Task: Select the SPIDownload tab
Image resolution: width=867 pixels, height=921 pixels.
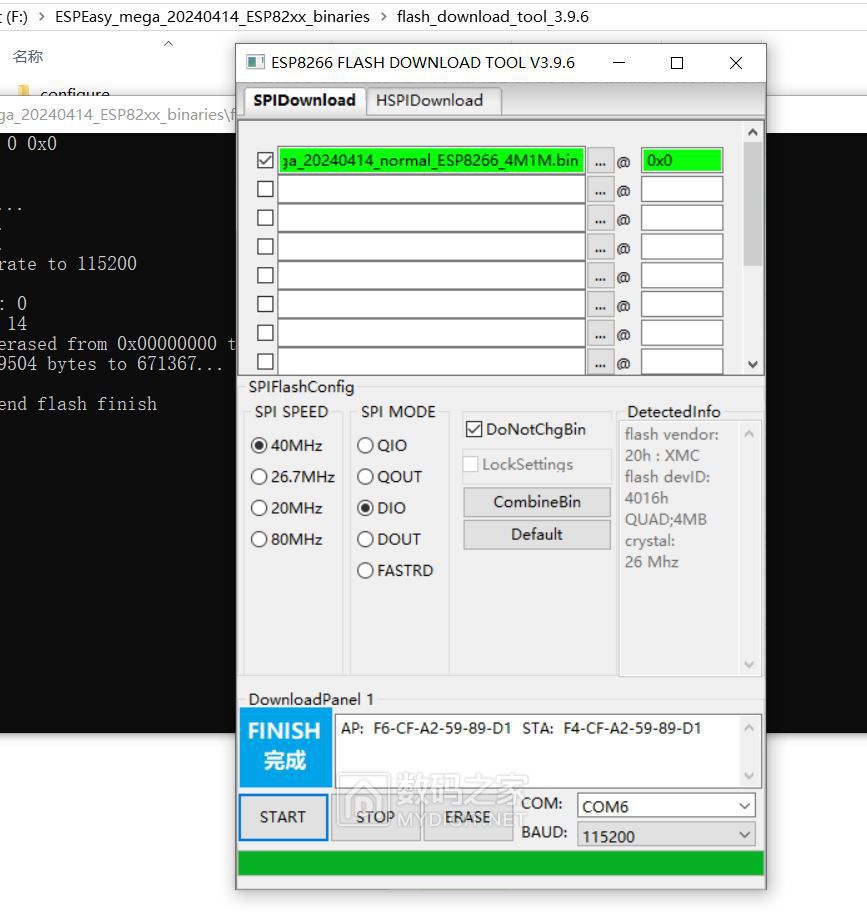Action: (304, 100)
